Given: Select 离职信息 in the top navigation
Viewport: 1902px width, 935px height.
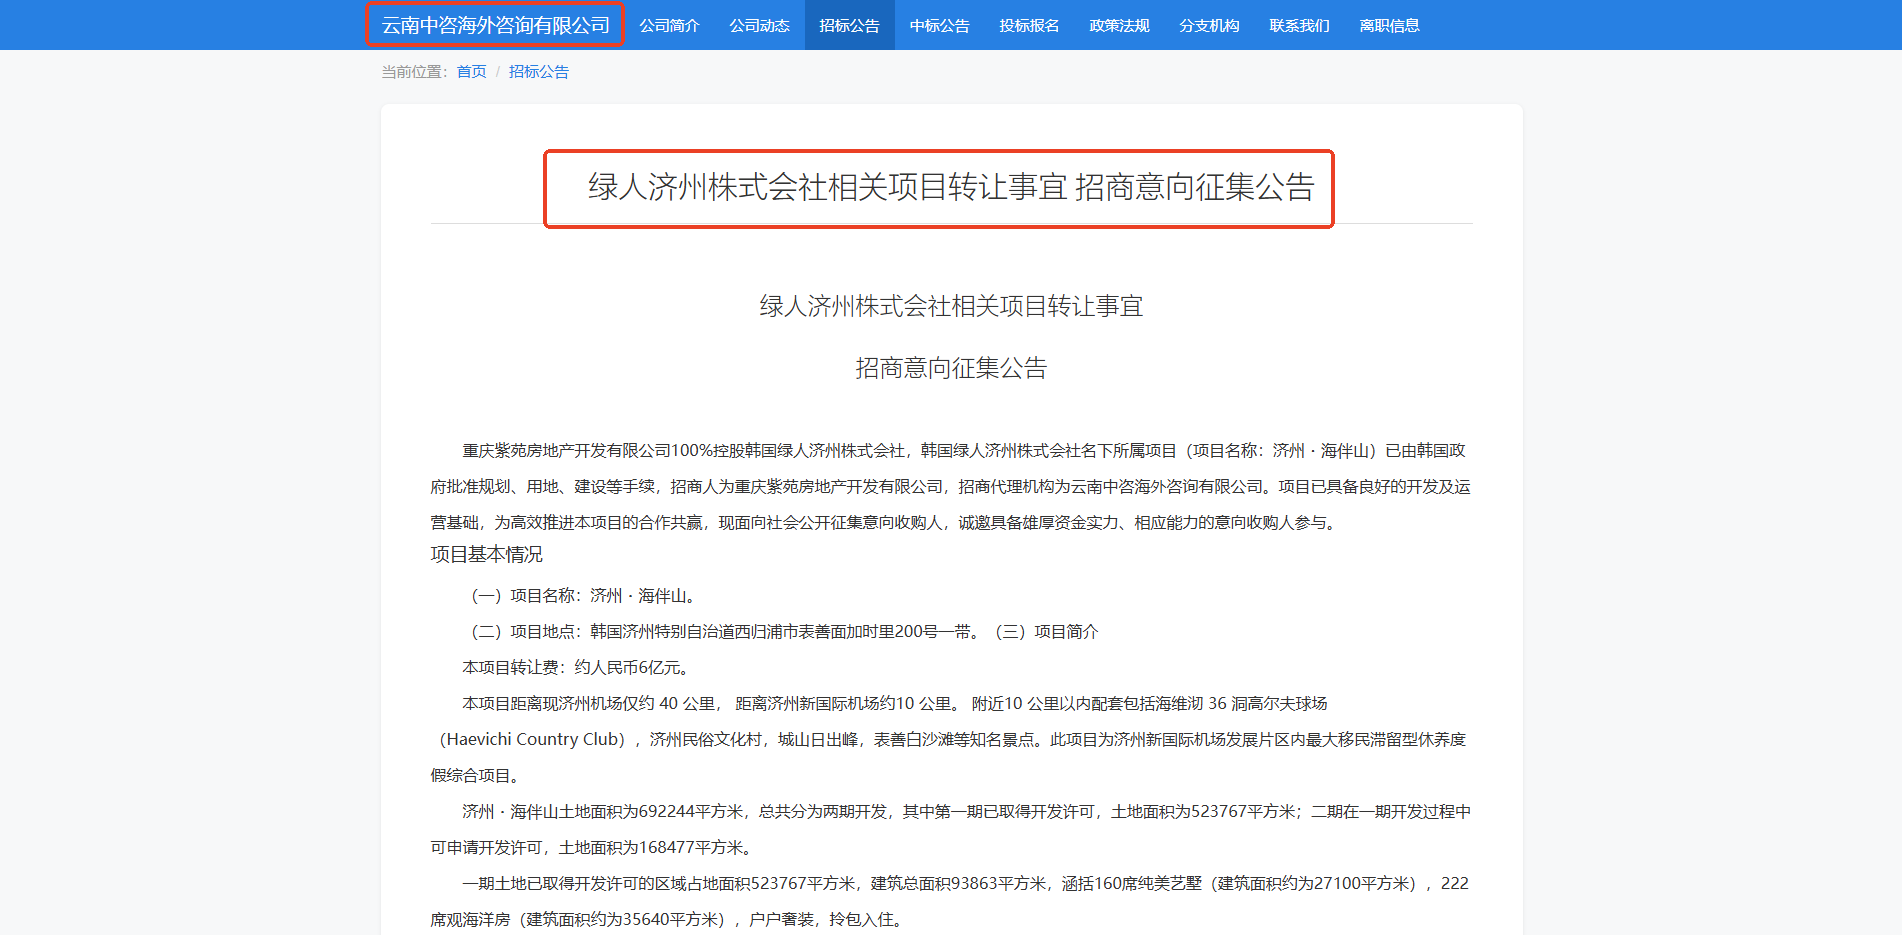Looking at the screenshot, I should click(1389, 25).
